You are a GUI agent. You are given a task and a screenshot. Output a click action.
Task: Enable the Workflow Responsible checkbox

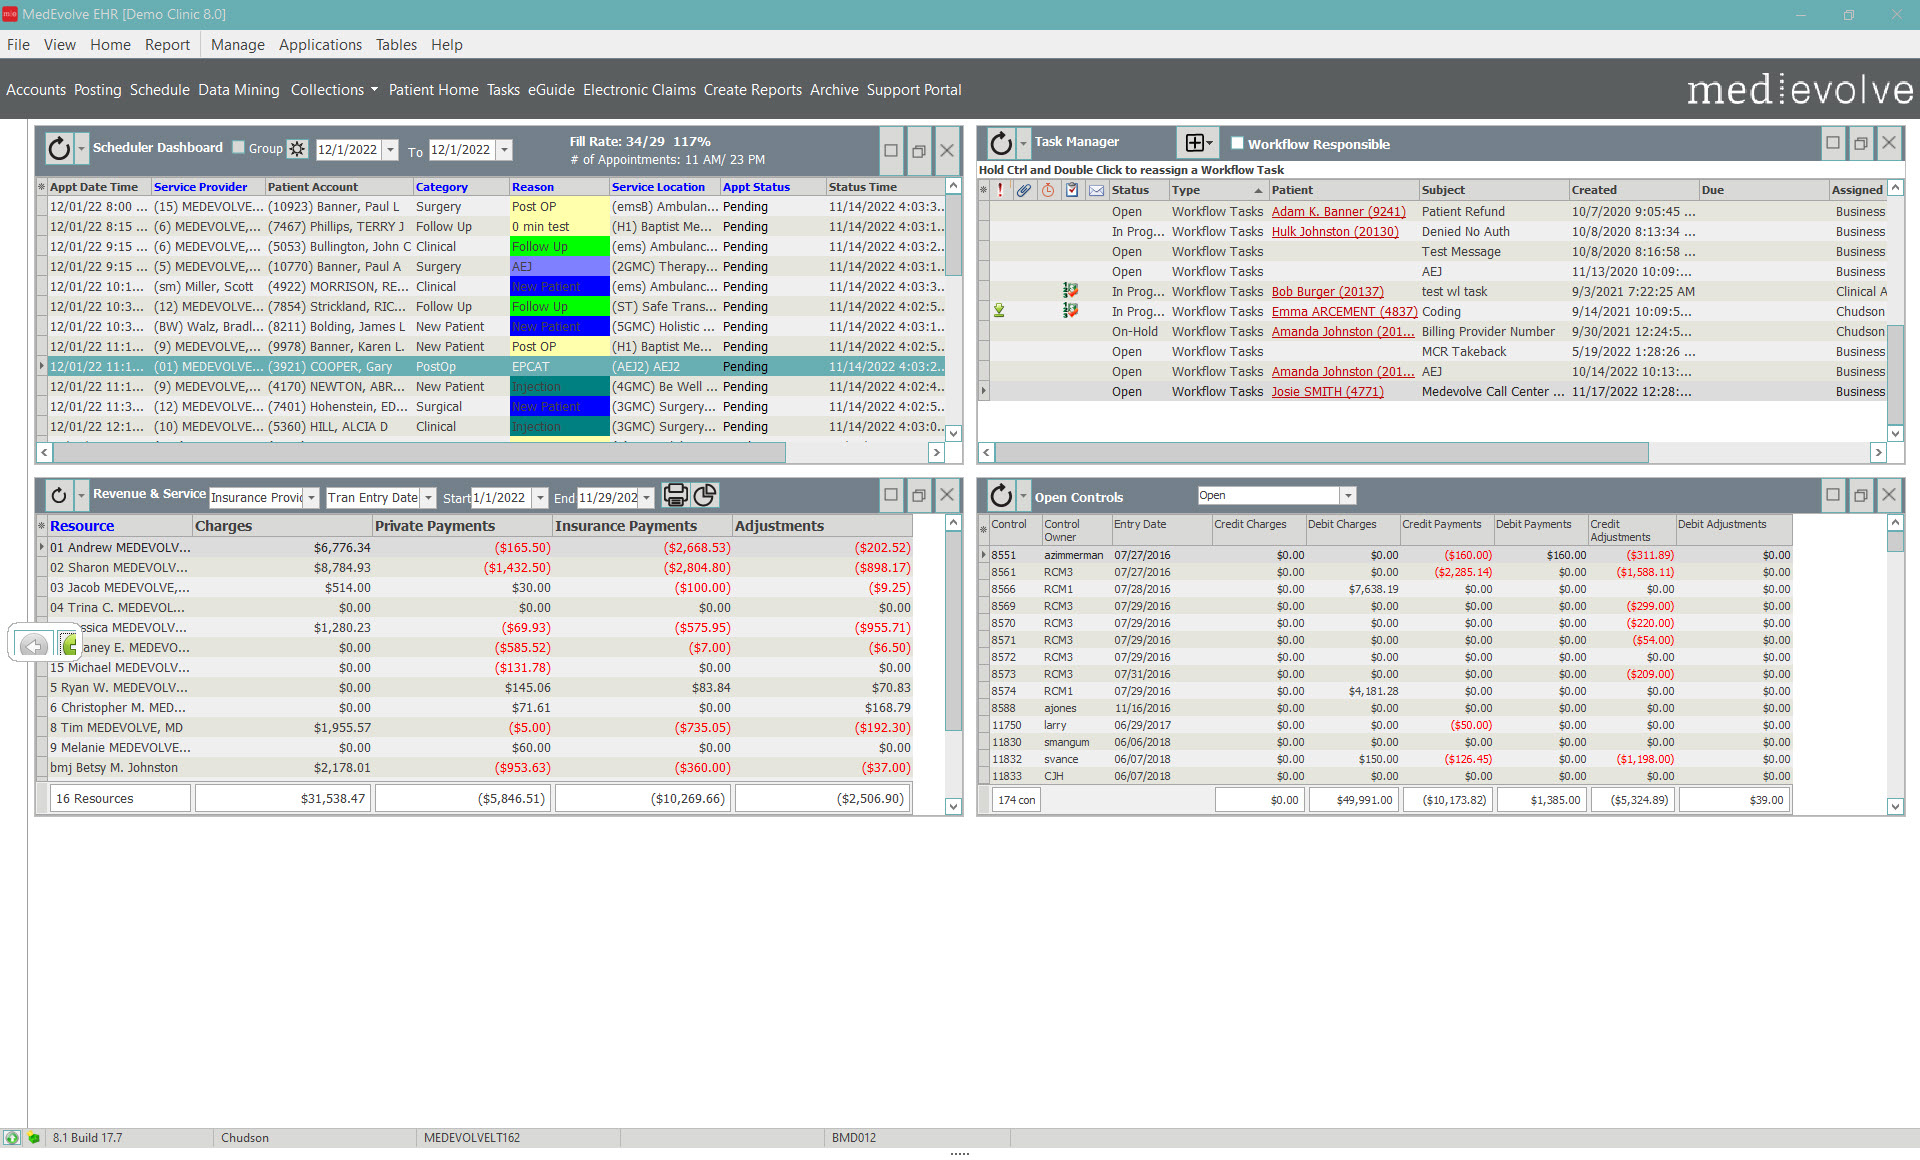pos(1237,144)
